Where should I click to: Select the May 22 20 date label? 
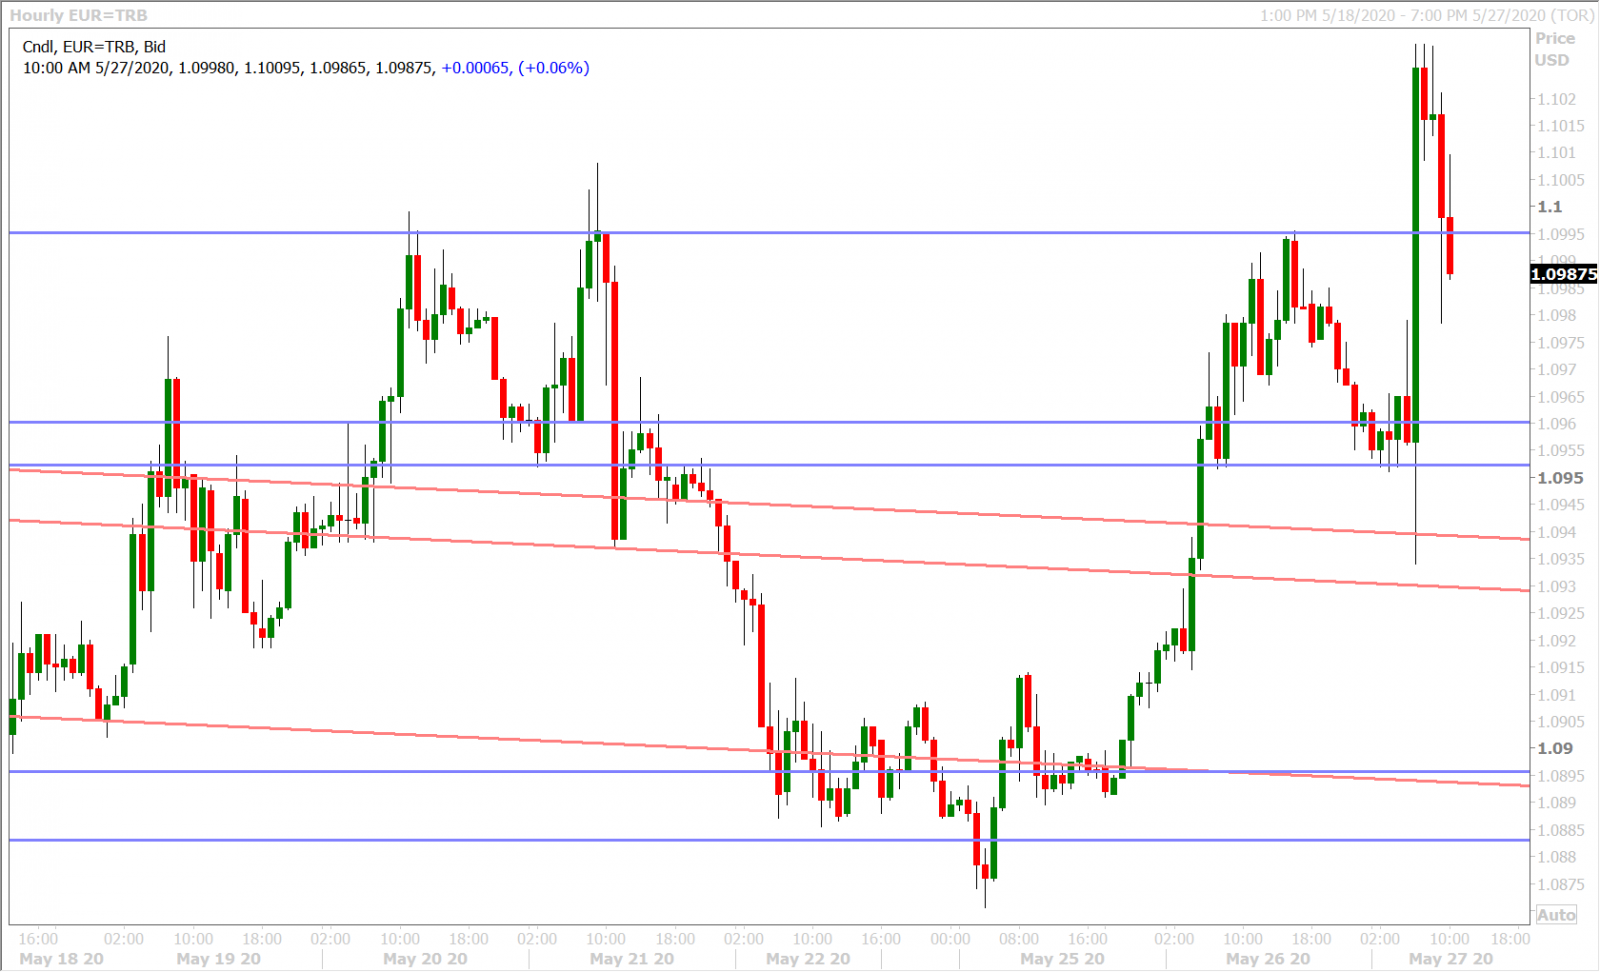tap(808, 959)
